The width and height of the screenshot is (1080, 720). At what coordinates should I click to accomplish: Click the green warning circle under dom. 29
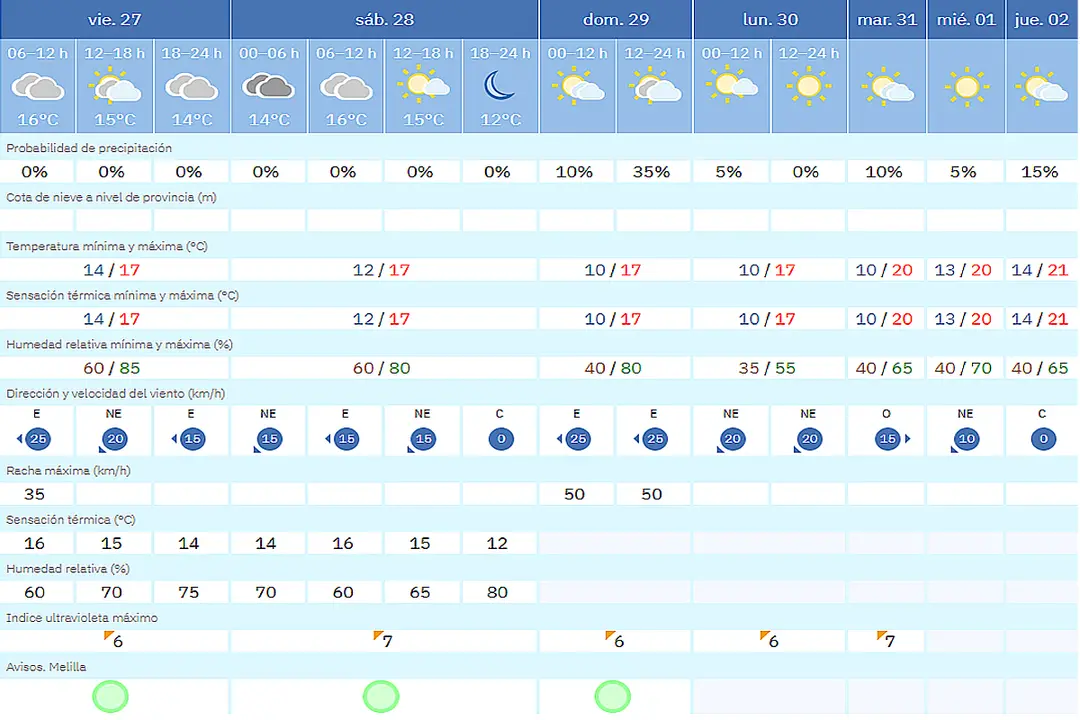click(612, 696)
